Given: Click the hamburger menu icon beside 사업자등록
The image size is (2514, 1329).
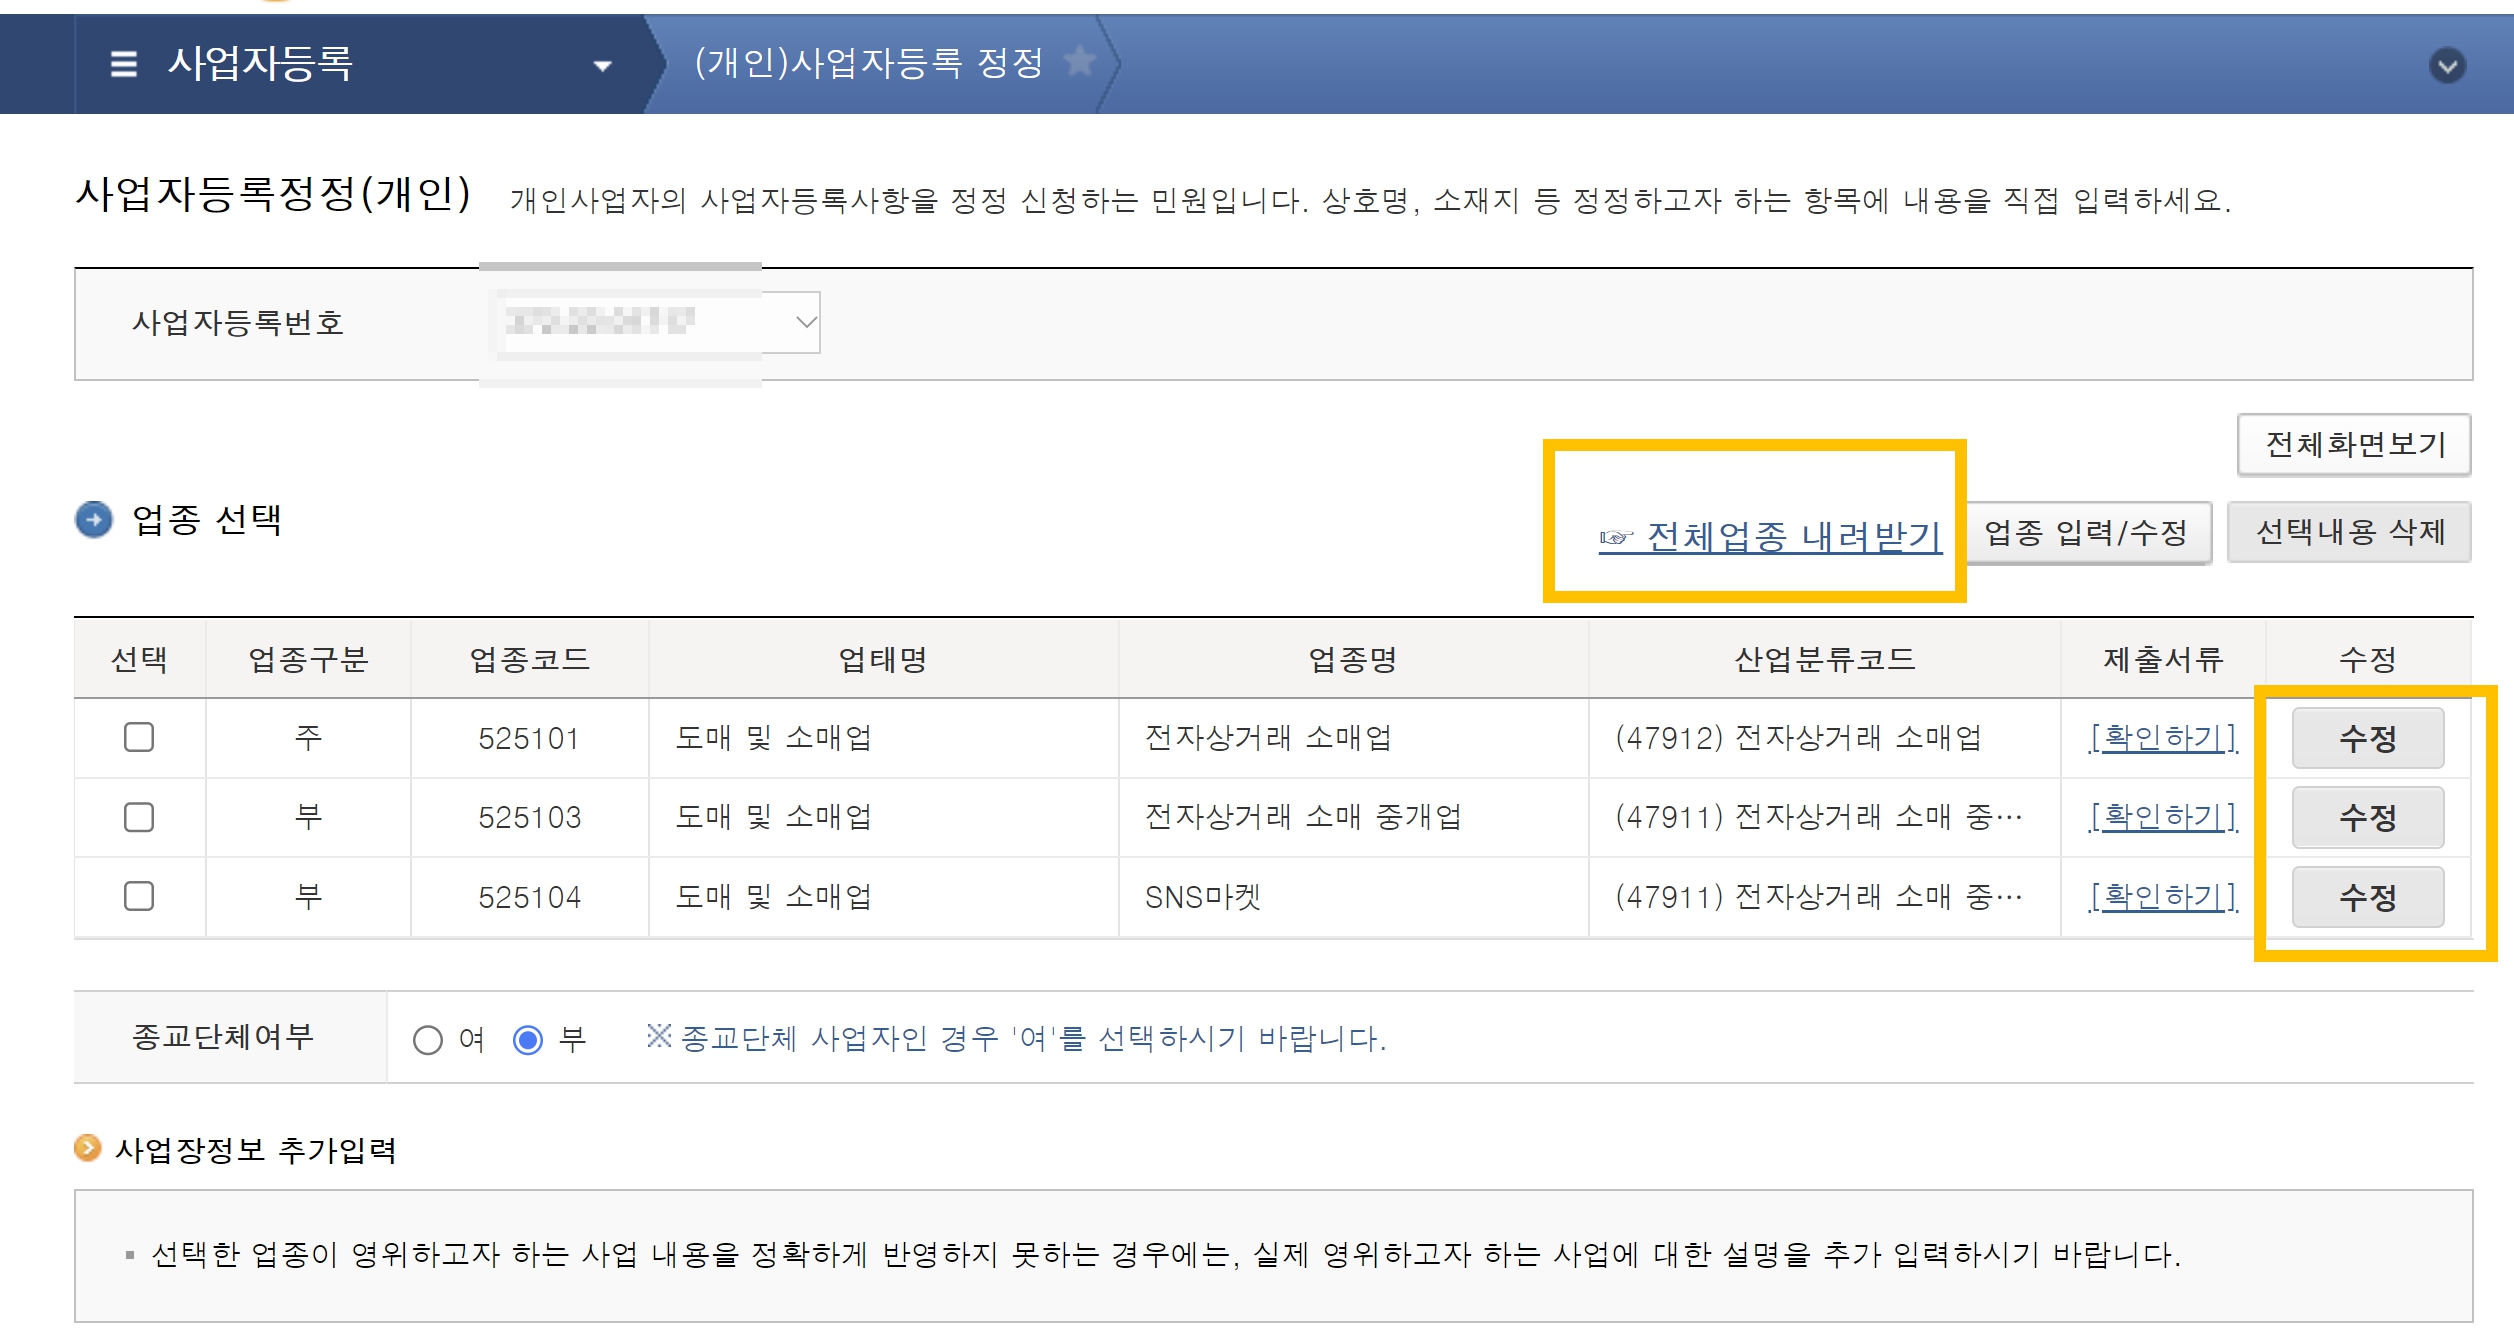Looking at the screenshot, I should [123, 65].
